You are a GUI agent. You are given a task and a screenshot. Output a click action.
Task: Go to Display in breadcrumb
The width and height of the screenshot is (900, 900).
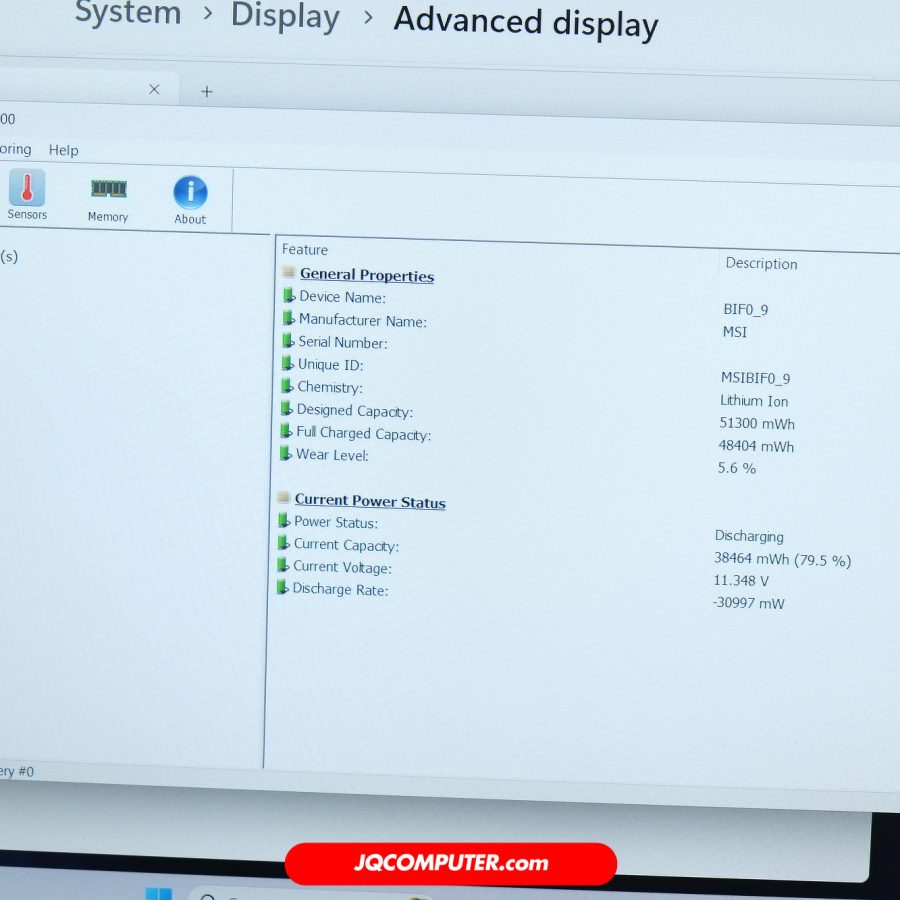pos(285,15)
